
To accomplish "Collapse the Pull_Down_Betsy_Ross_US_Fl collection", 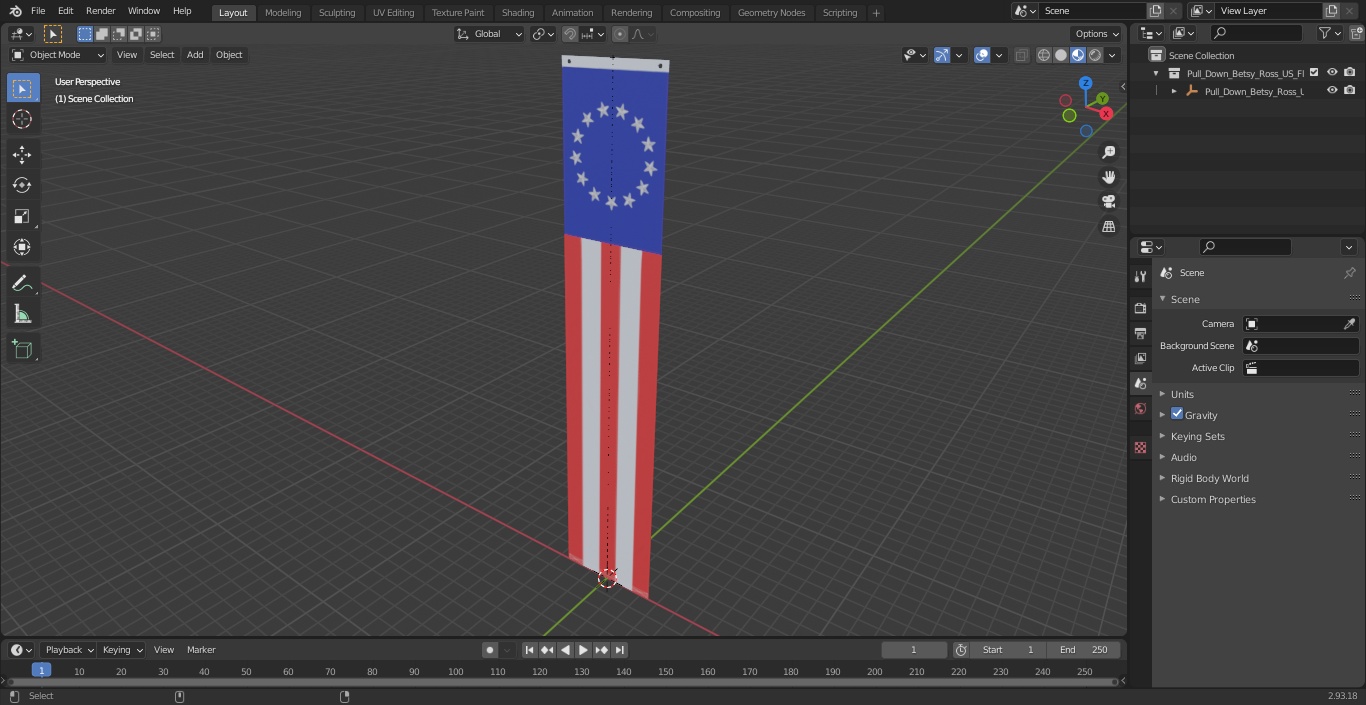I will (1156, 73).
